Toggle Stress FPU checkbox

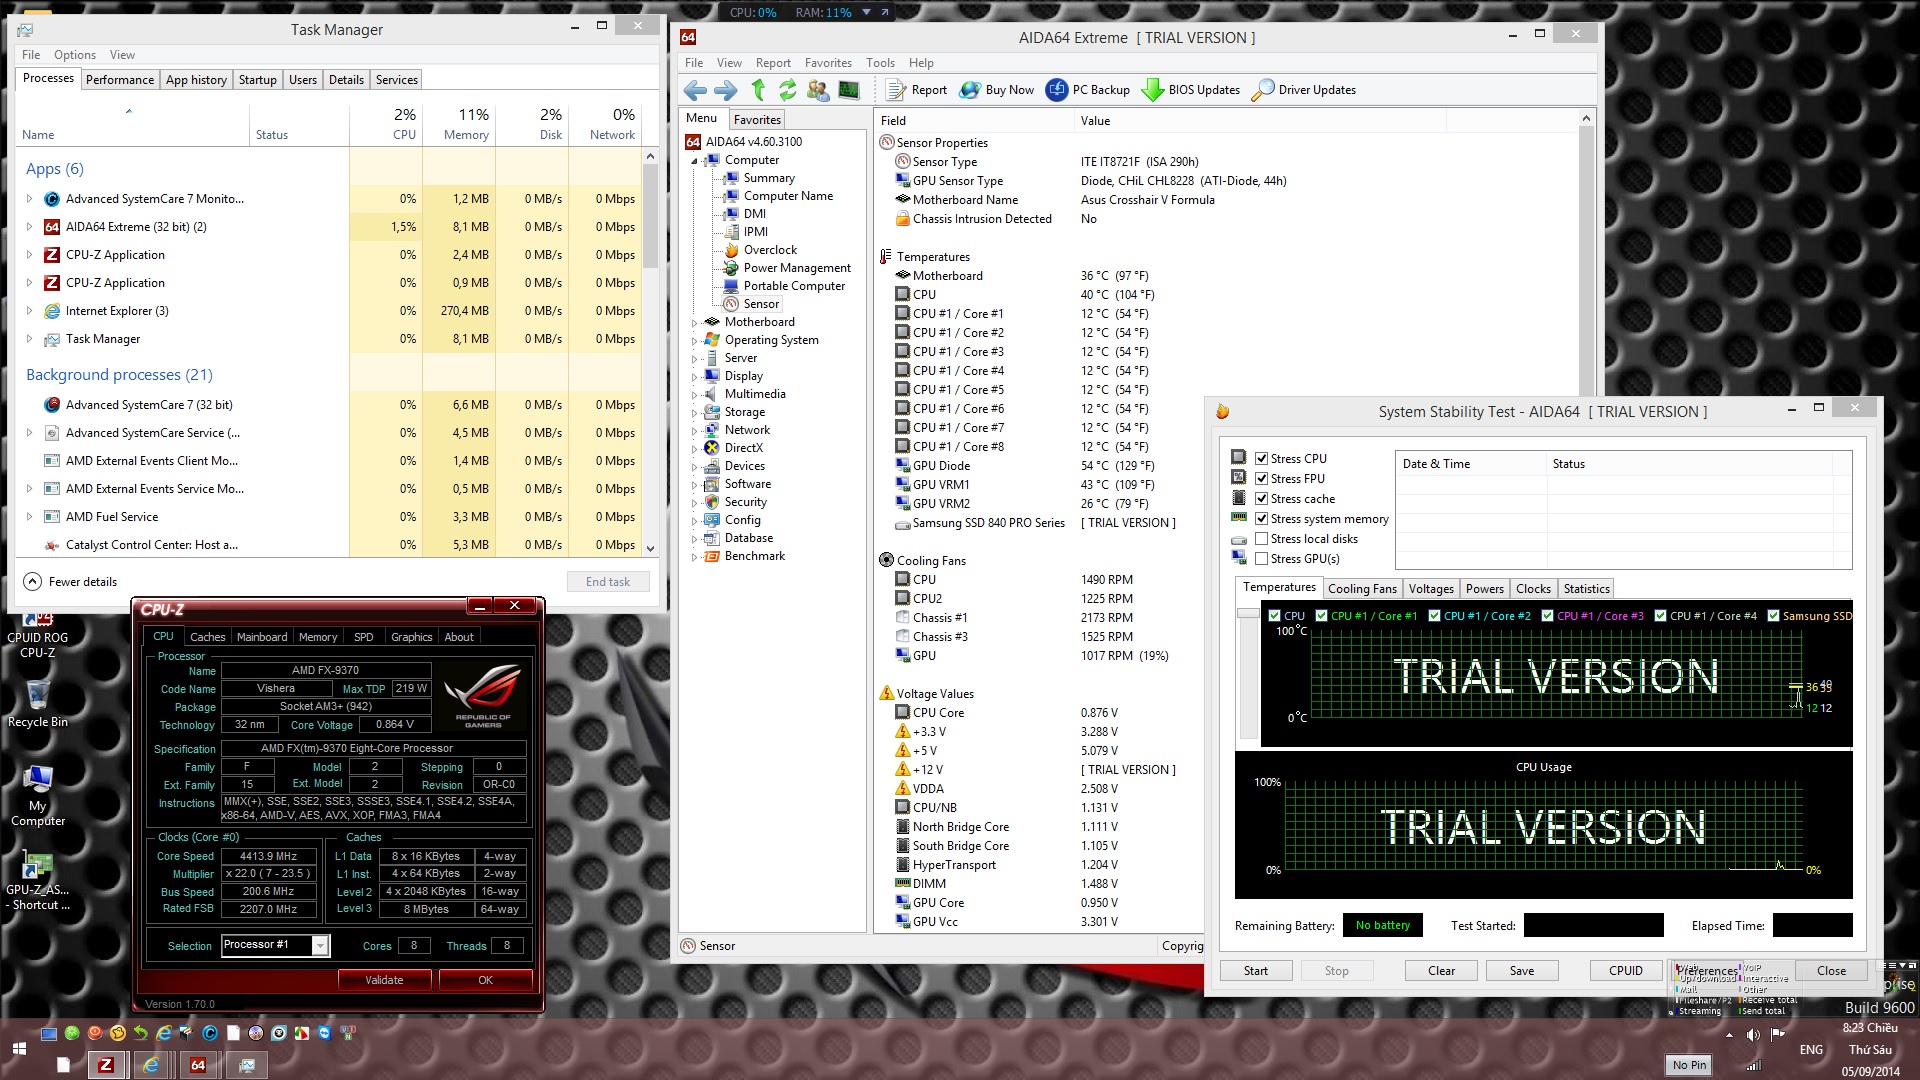(x=1262, y=479)
